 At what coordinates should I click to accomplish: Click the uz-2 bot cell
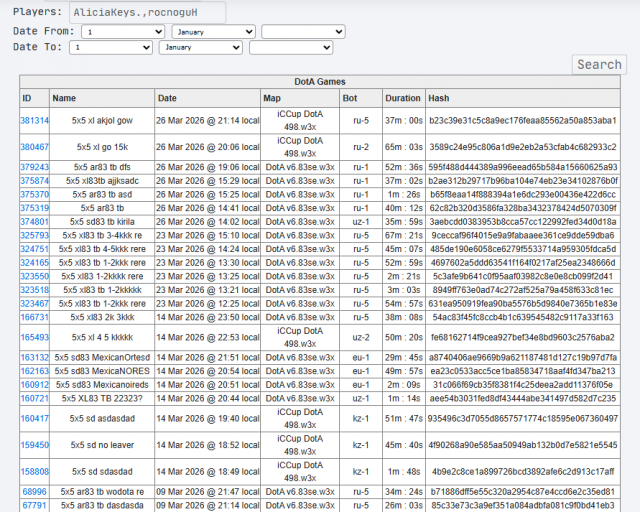361,337
